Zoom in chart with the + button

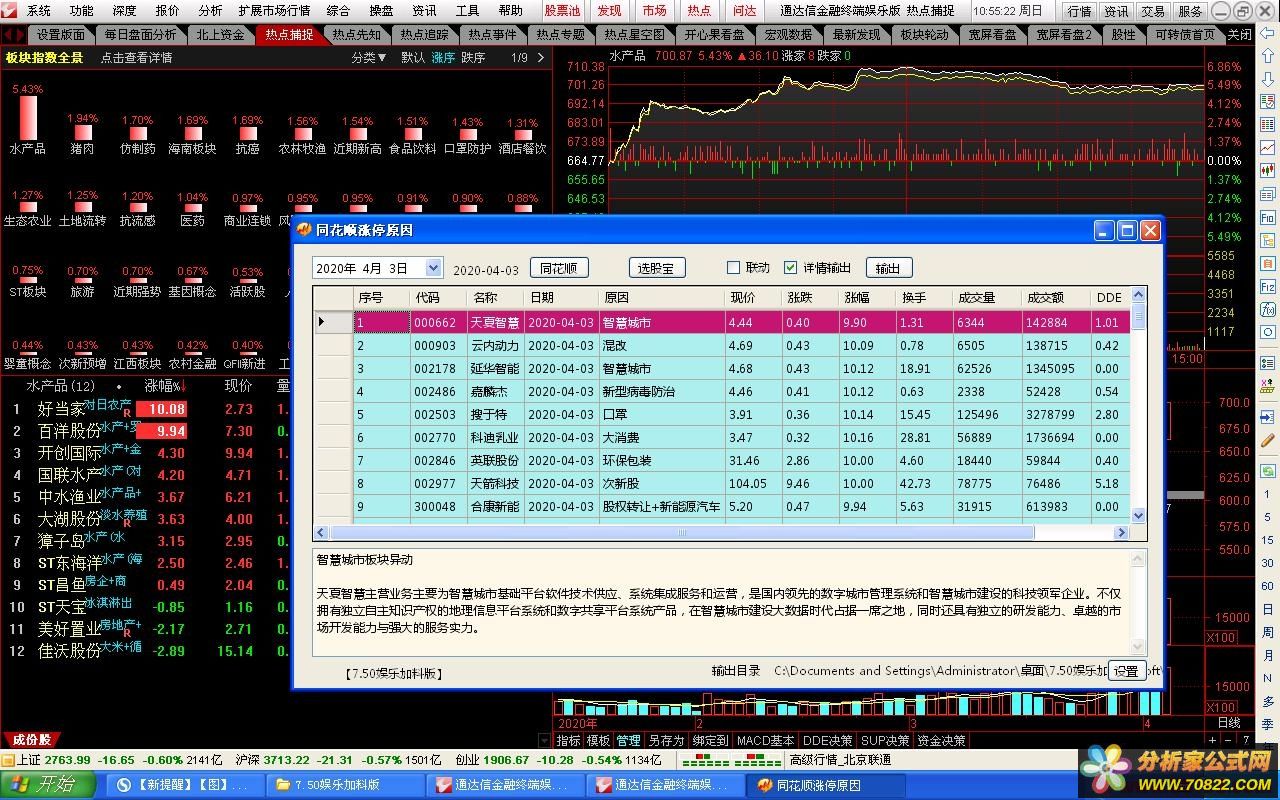[x=1212, y=740]
